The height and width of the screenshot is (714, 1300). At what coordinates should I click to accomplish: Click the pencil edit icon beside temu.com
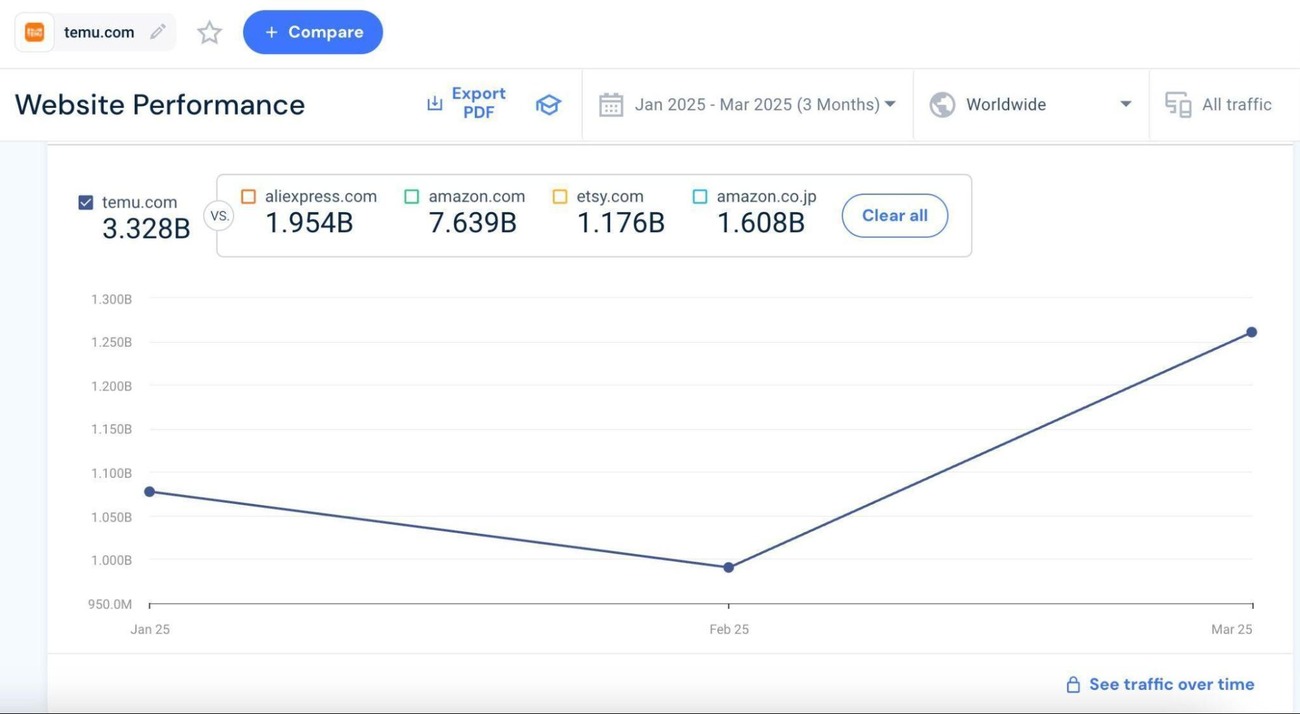click(157, 32)
